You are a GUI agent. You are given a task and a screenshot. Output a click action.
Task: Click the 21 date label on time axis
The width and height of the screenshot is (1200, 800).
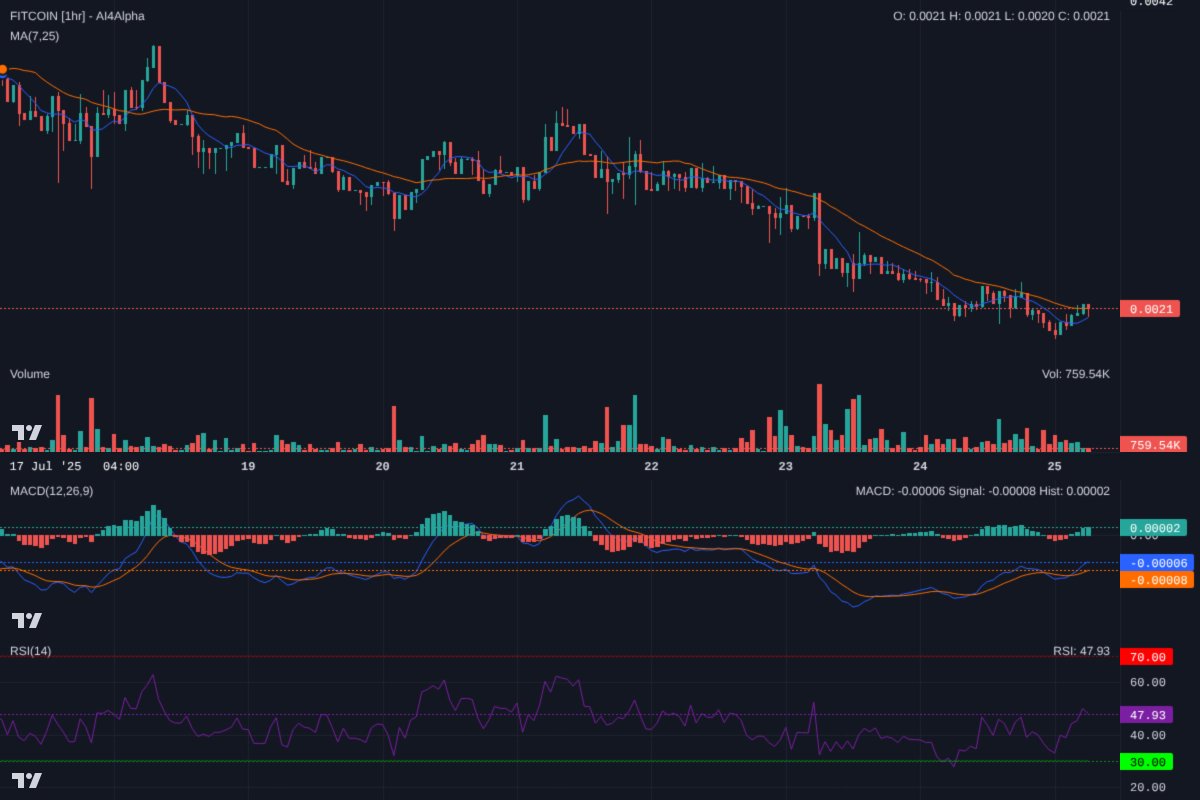[x=517, y=466]
